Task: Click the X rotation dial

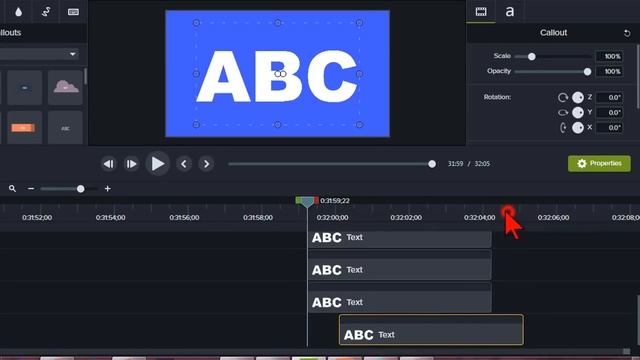Action: pos(578,128)
